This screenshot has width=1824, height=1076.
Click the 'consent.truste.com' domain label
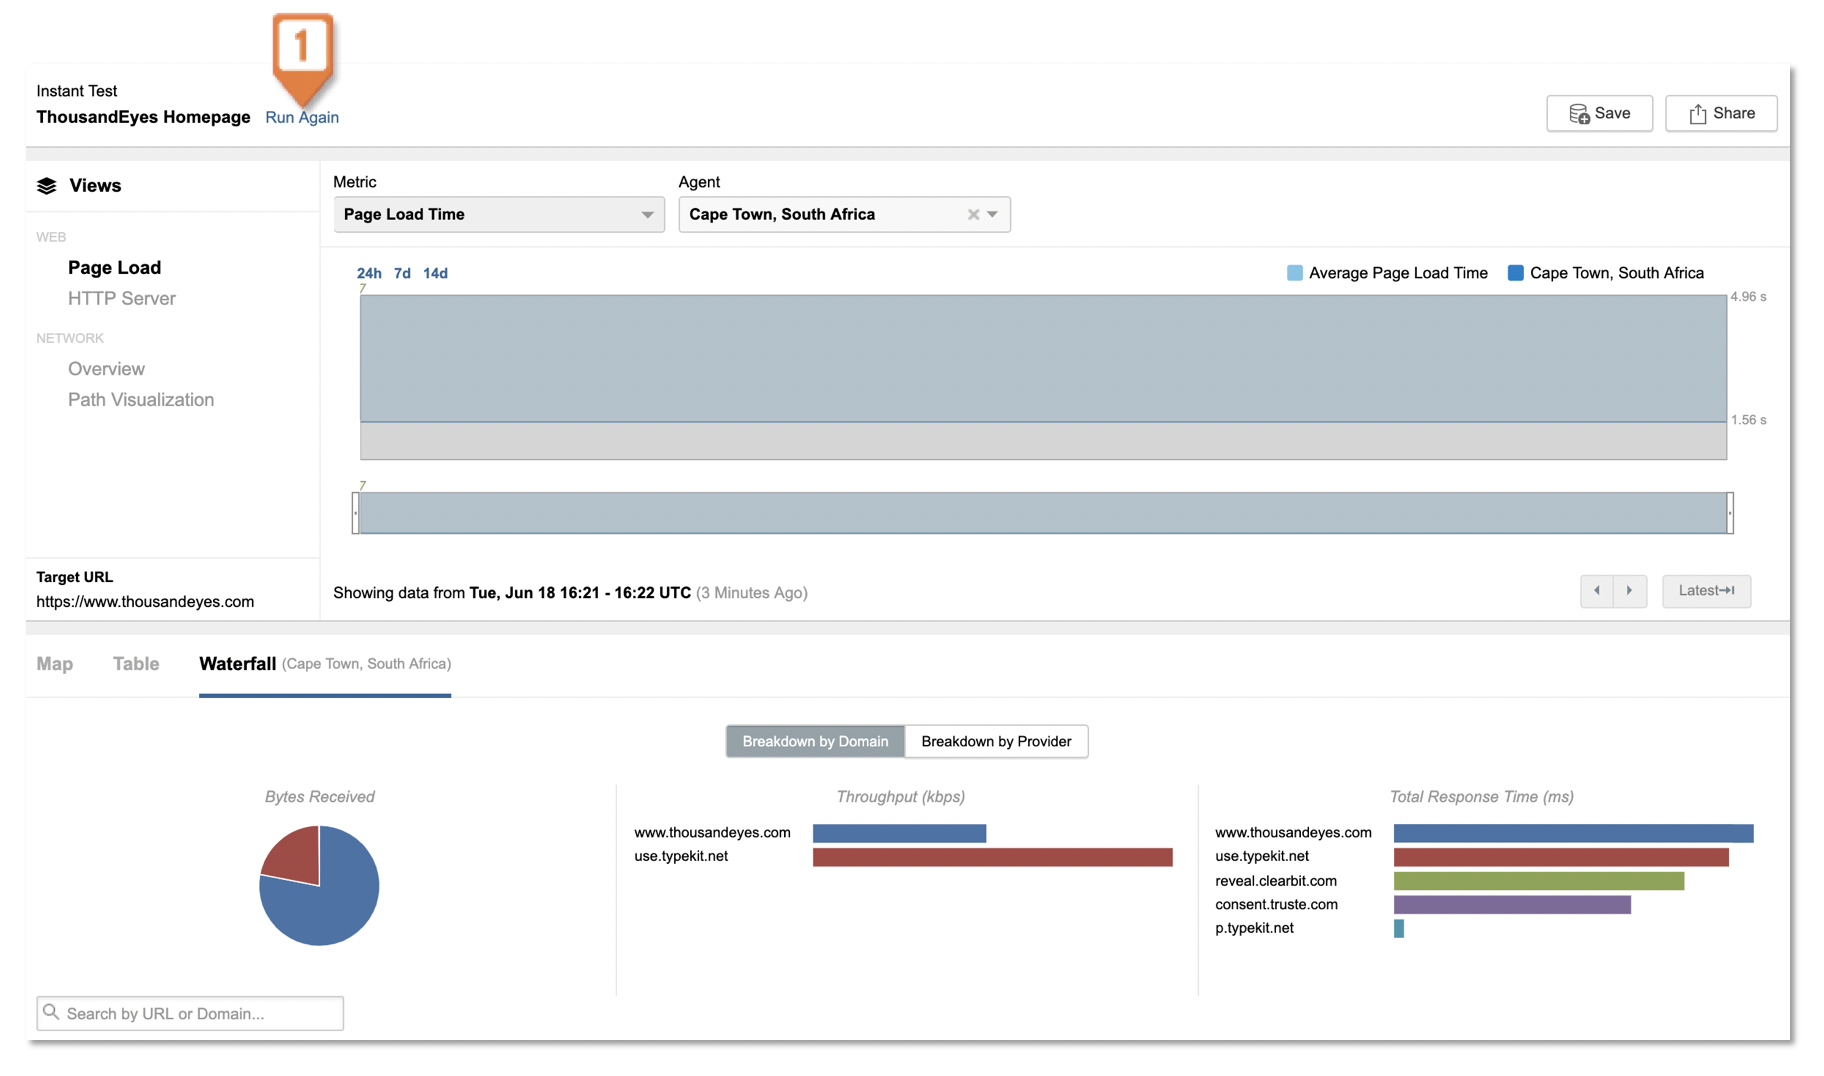click(1276, 905)
